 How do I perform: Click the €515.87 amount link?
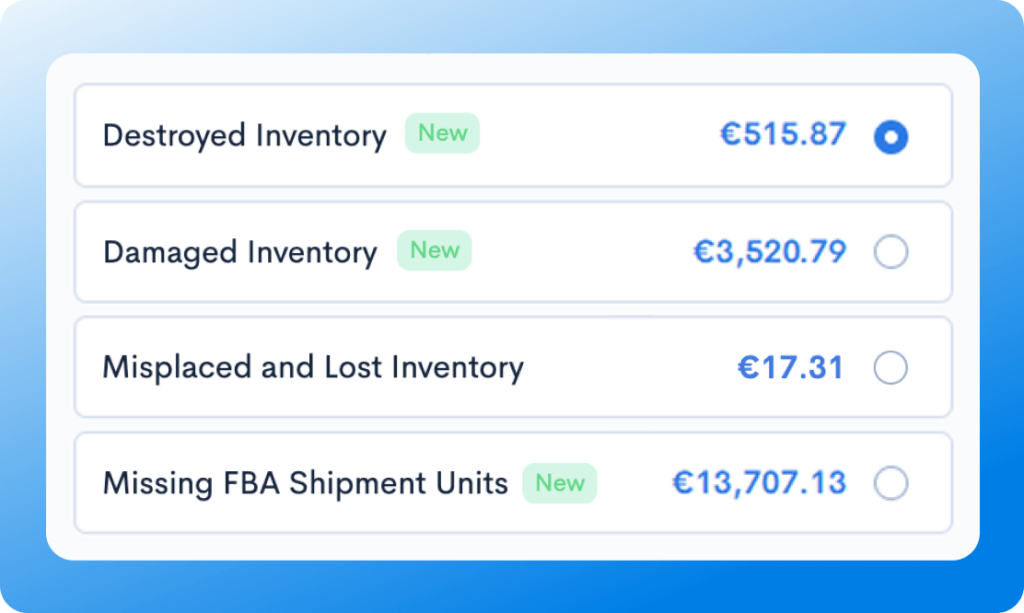click(x=783, y=134)
